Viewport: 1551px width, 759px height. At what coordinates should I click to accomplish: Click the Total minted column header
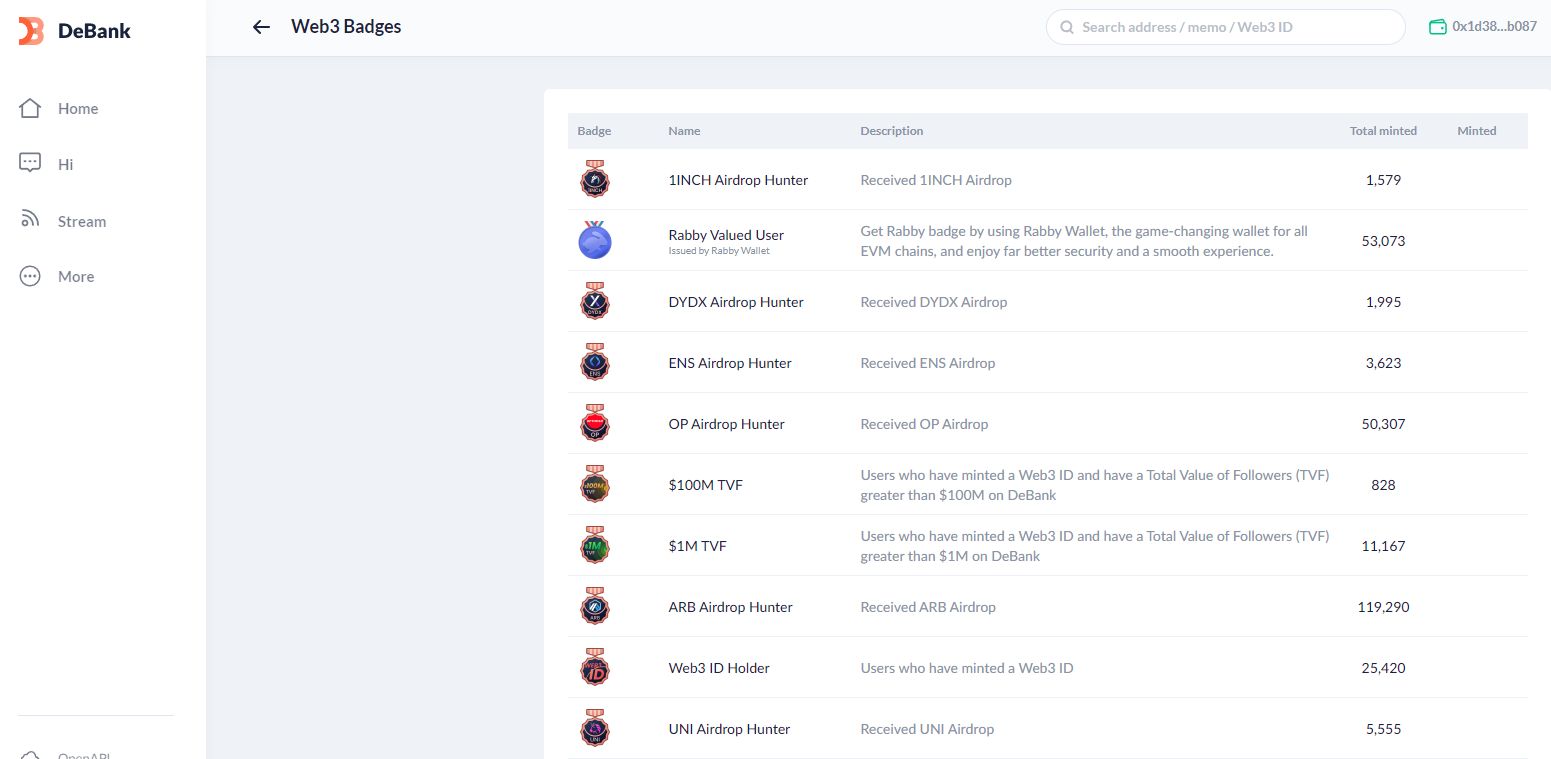tap(1383, 131)
